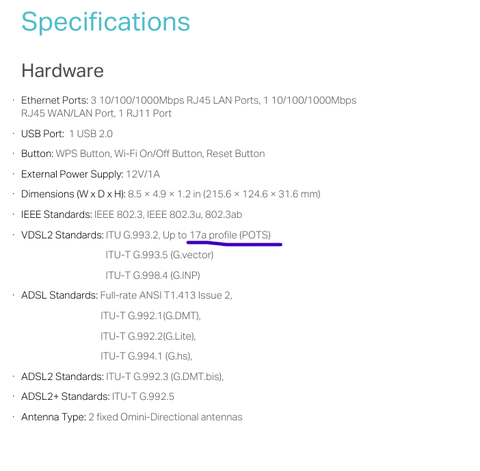The image size is (480, 471).
Task: Select ITU-T G.992.1(G.DMT) entry
Action: click(x=150, y=316)
